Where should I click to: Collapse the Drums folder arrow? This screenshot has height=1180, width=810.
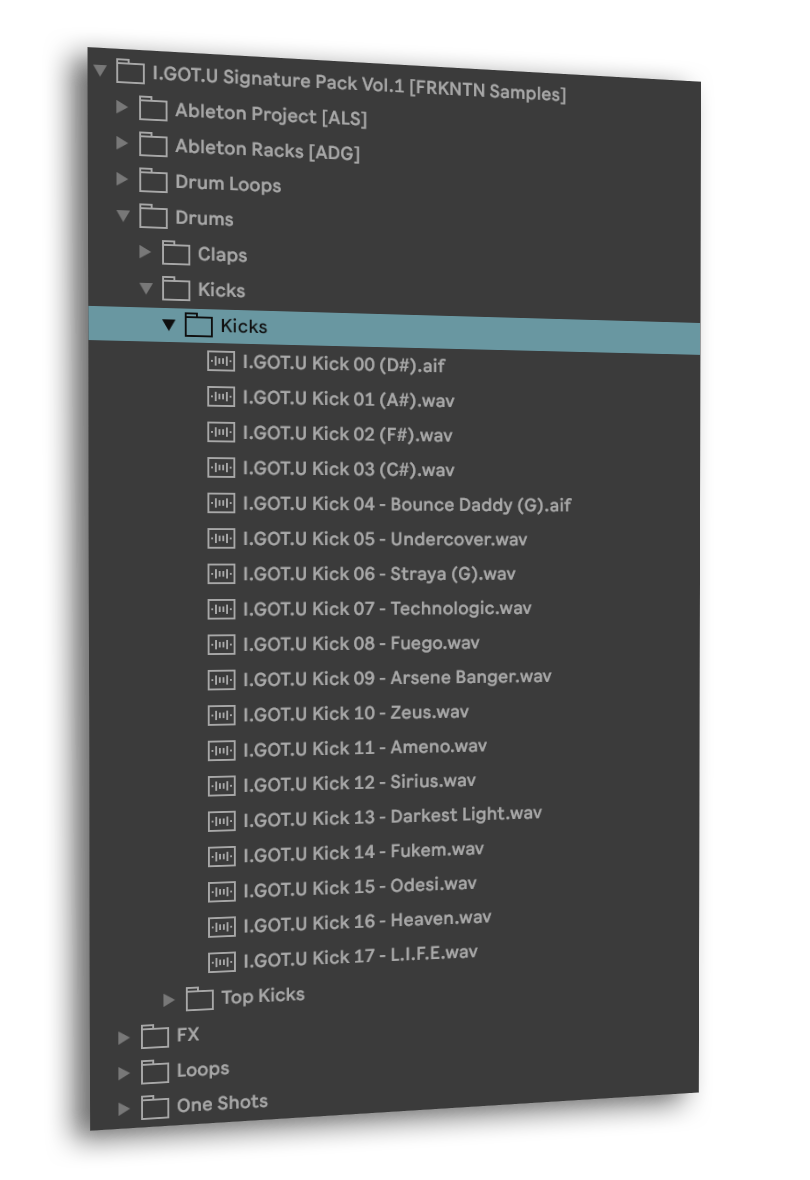(x=123, y=215)
